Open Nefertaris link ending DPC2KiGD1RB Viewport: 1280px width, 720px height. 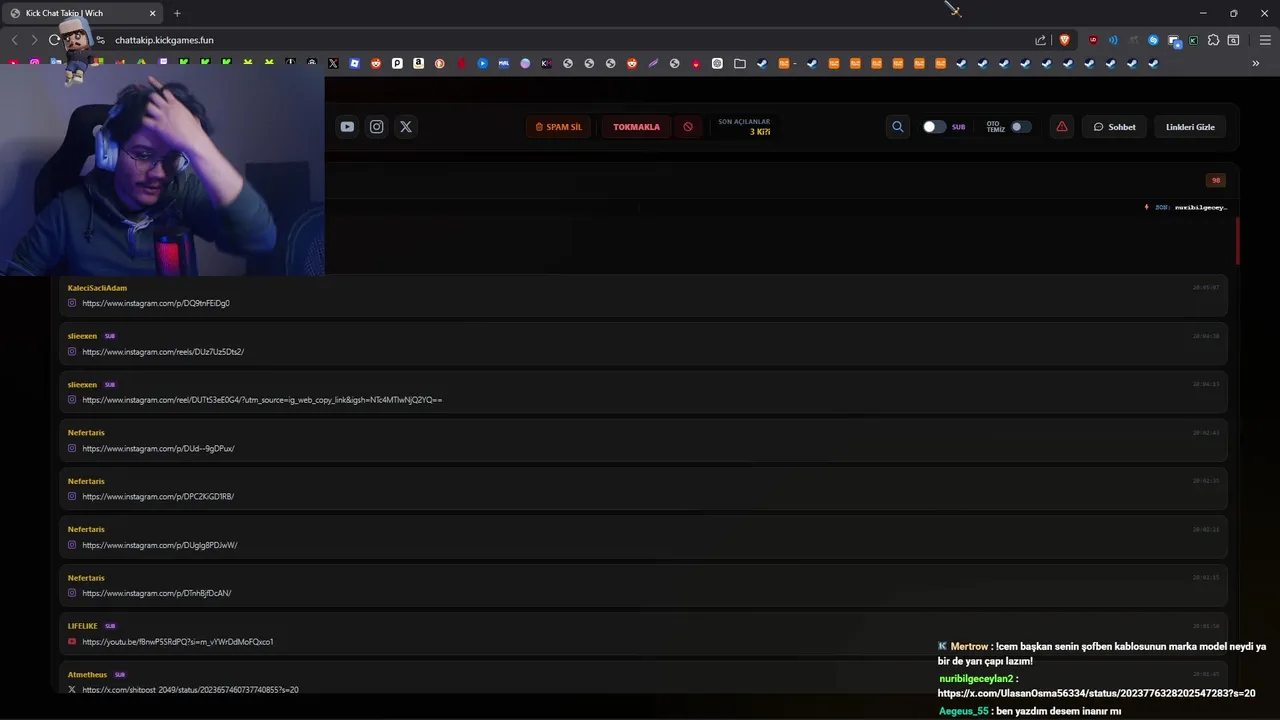click(x=158, y=496)
